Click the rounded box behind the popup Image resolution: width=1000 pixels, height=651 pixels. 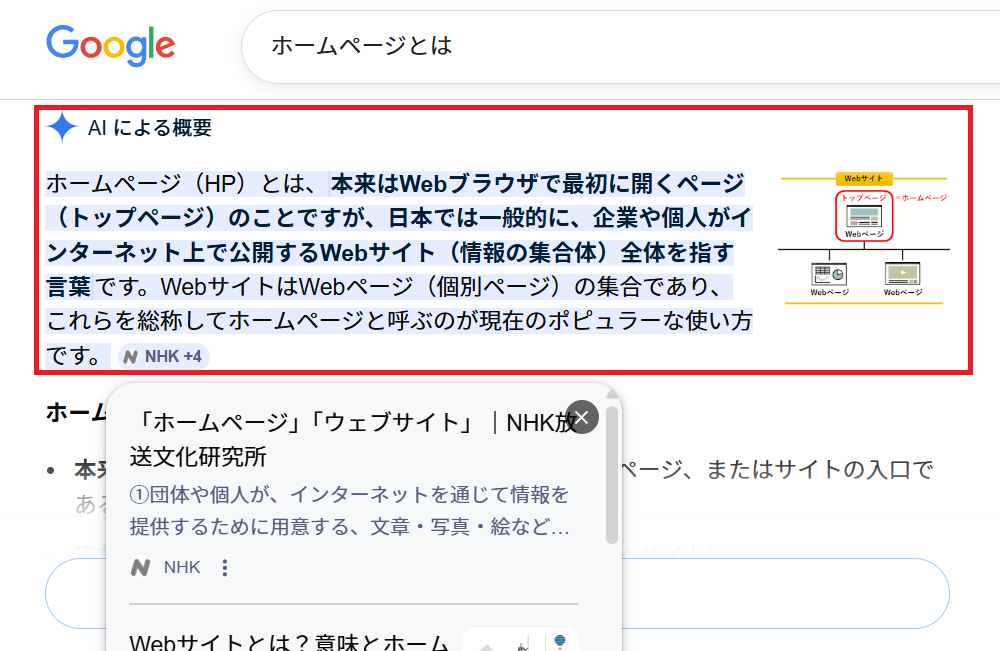coord(800,593)
